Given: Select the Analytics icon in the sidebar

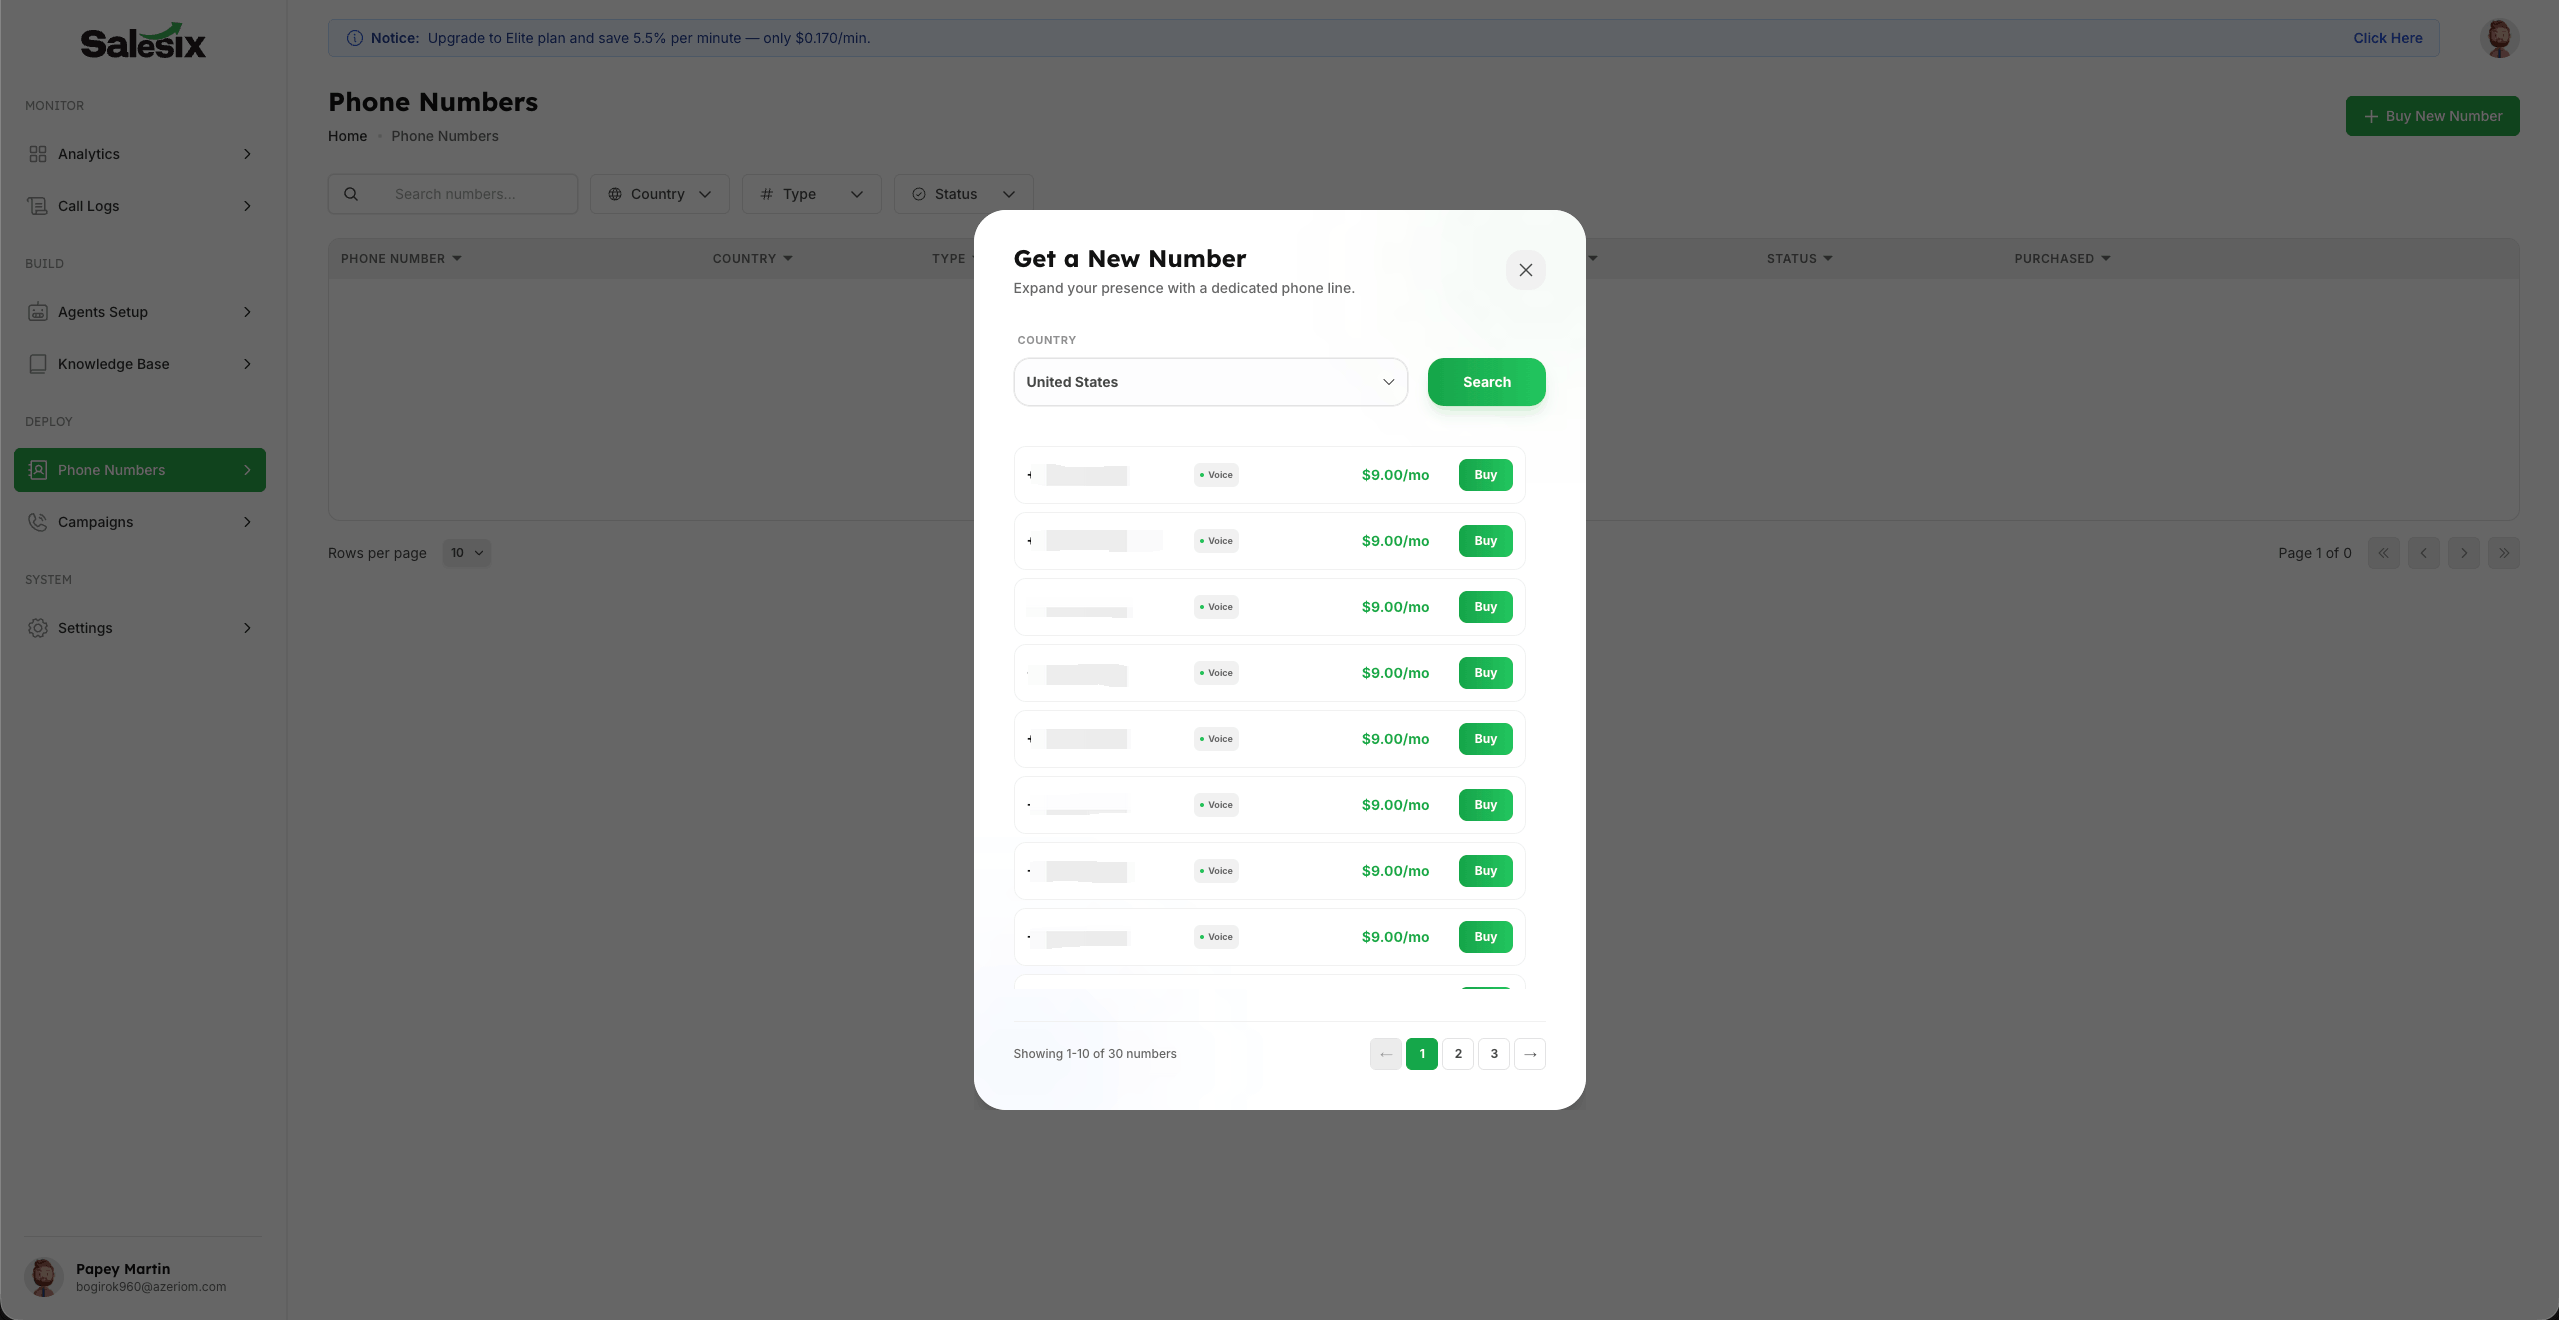Looking at the screenshot, I should [37, 153].
